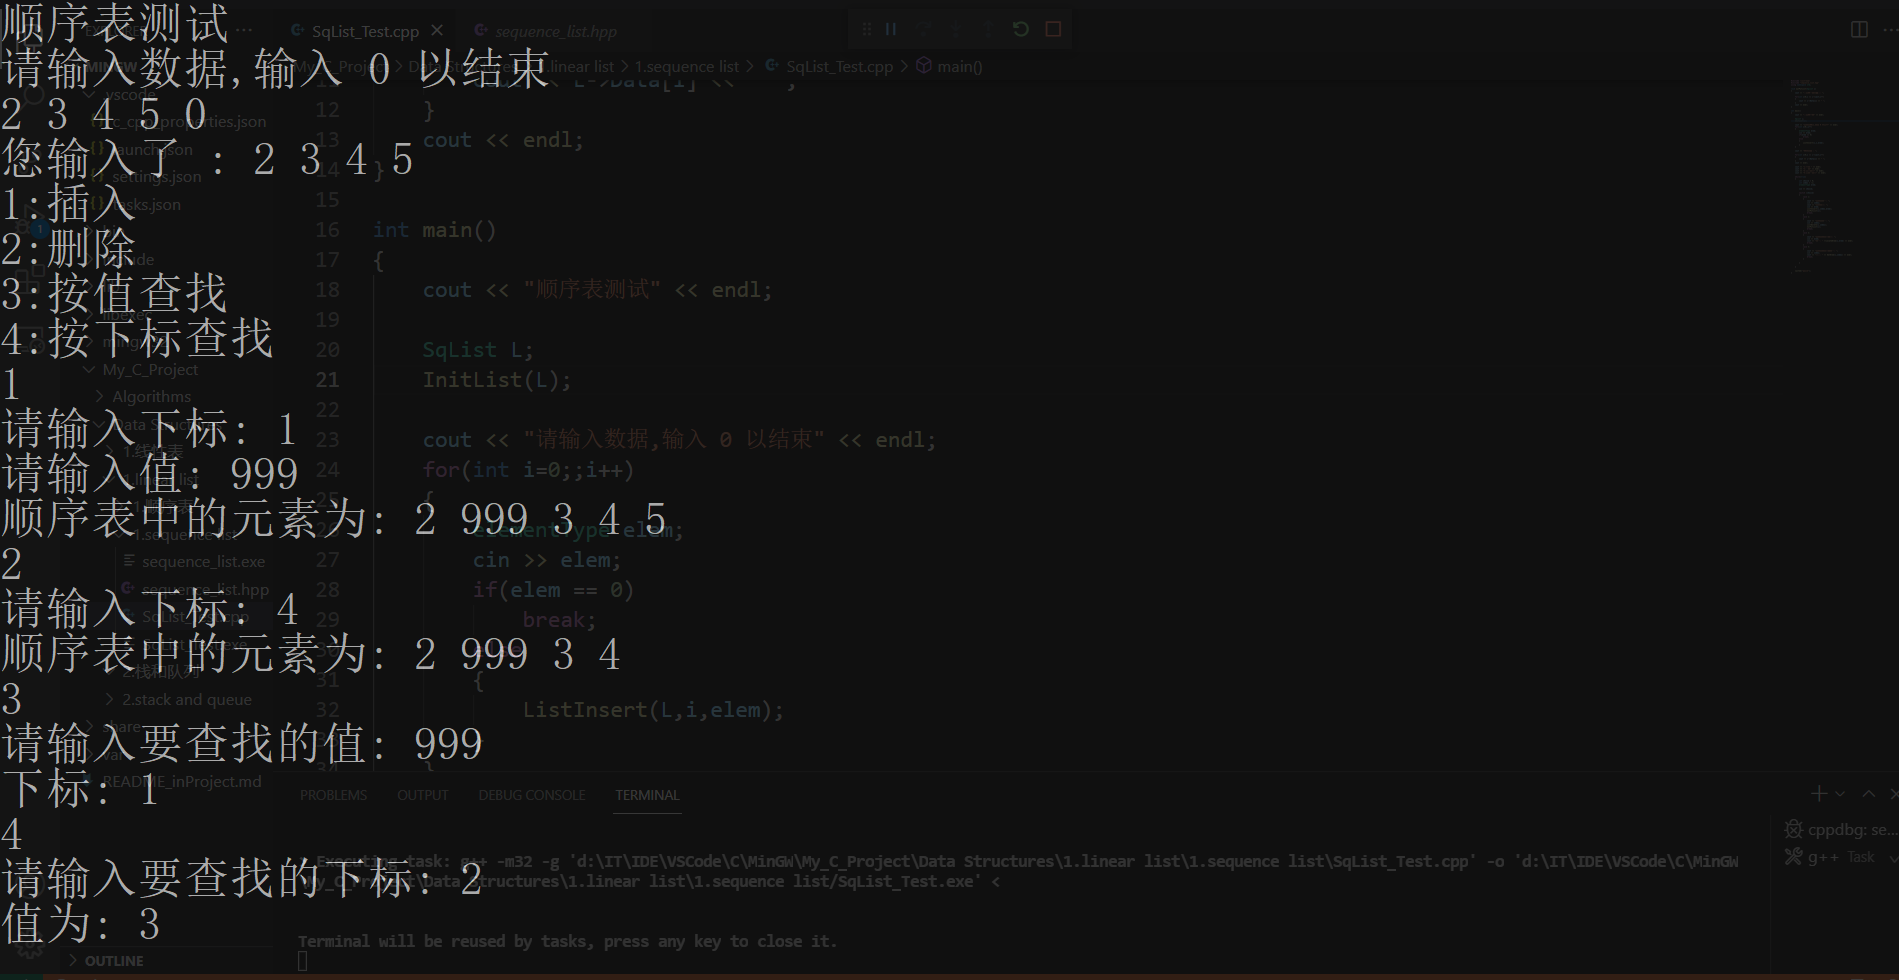Screen dimensions: 1899x980
Task: Close the SqList_Test.cpp tab
Action: pos(437,31)
